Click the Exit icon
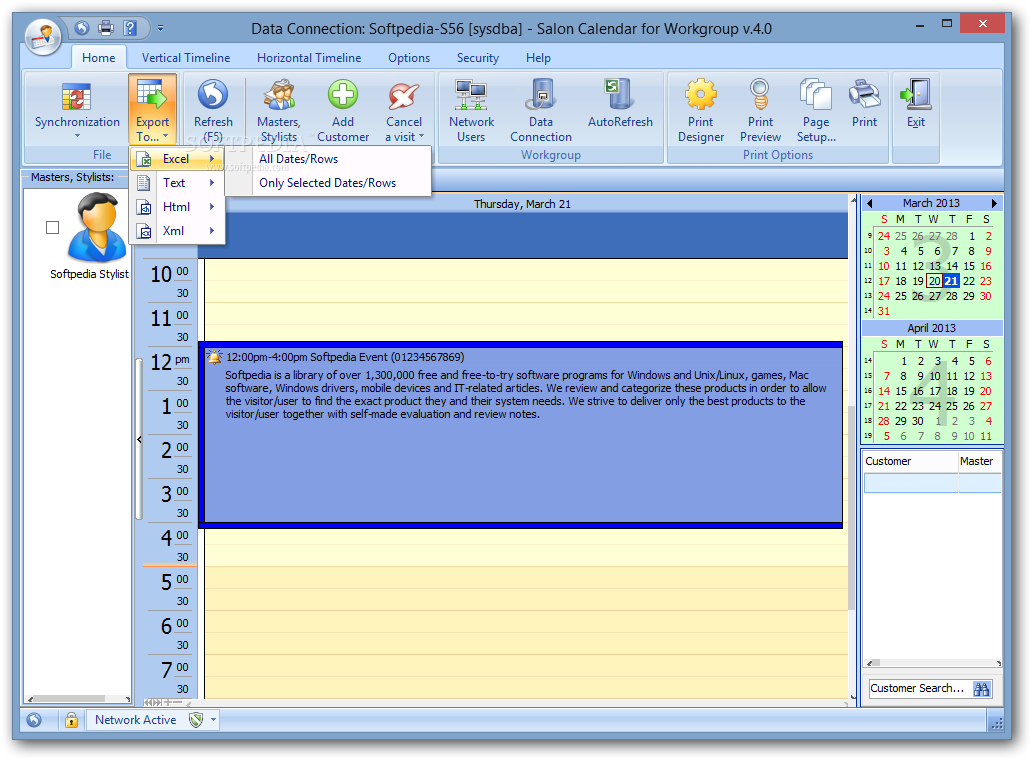 point(916,94)
